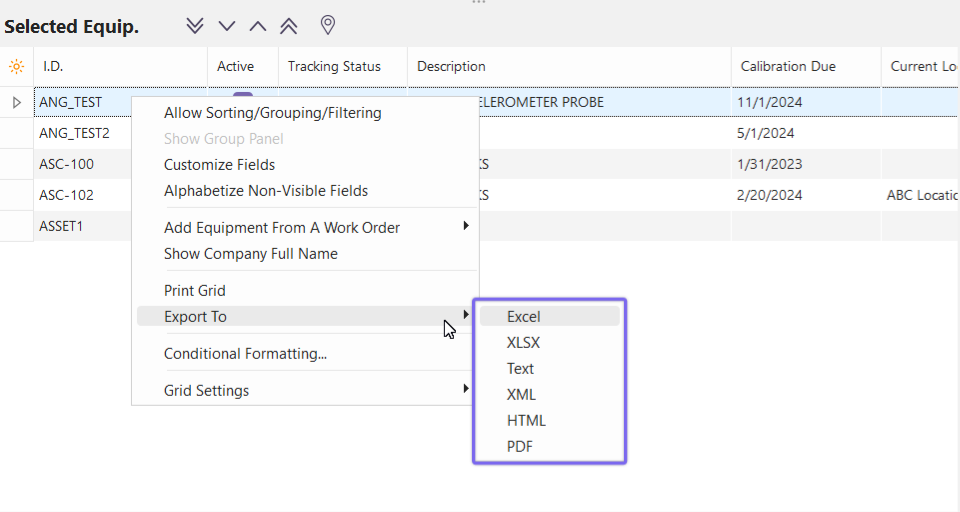Image resolution: width=960 pixels, height=512 pixels.
Task: Choose Excel export option
Action: click(524, 317)
